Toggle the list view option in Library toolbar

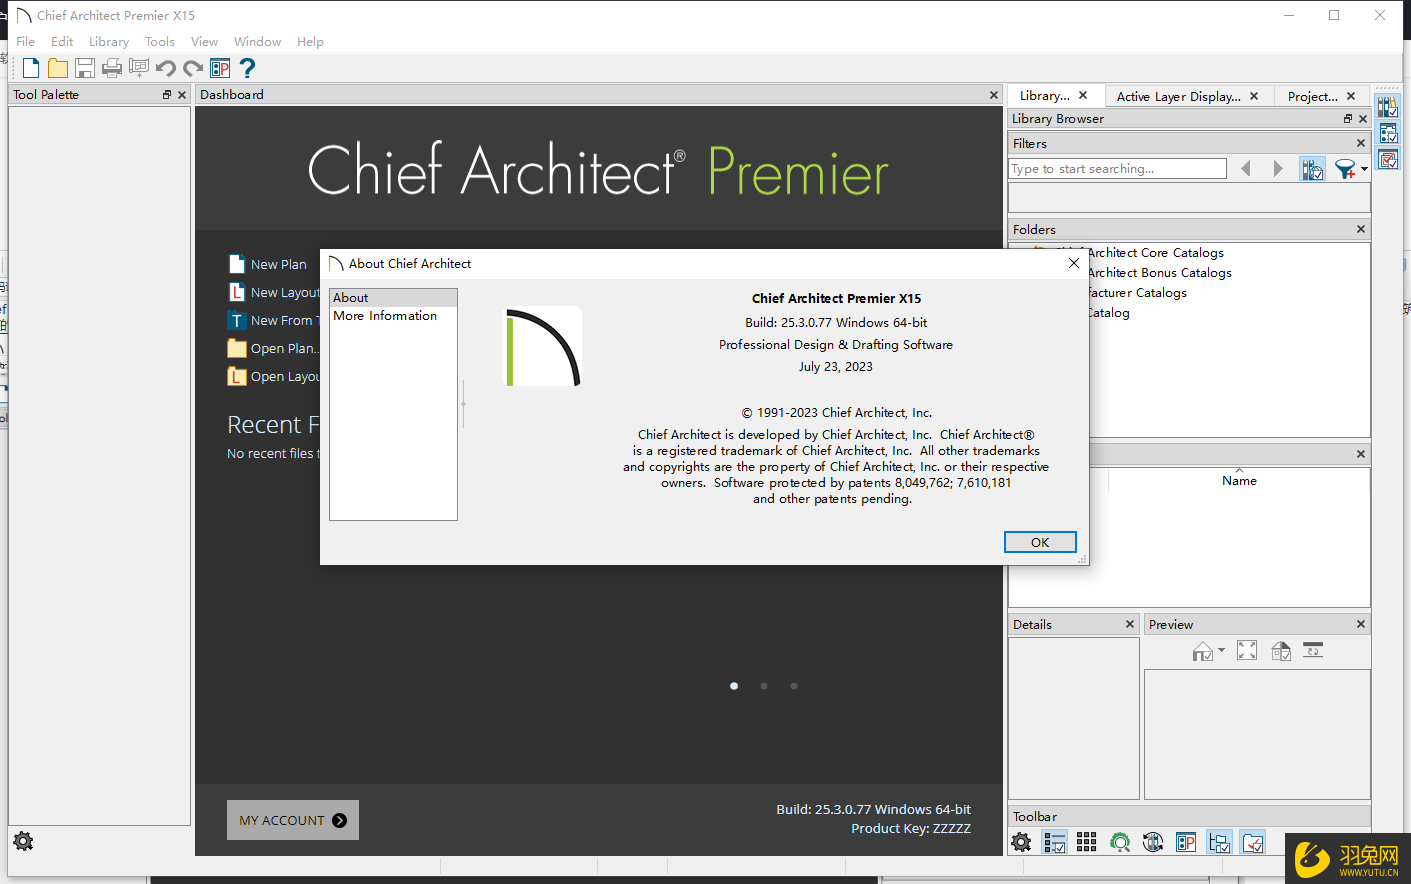point(1054,842)
